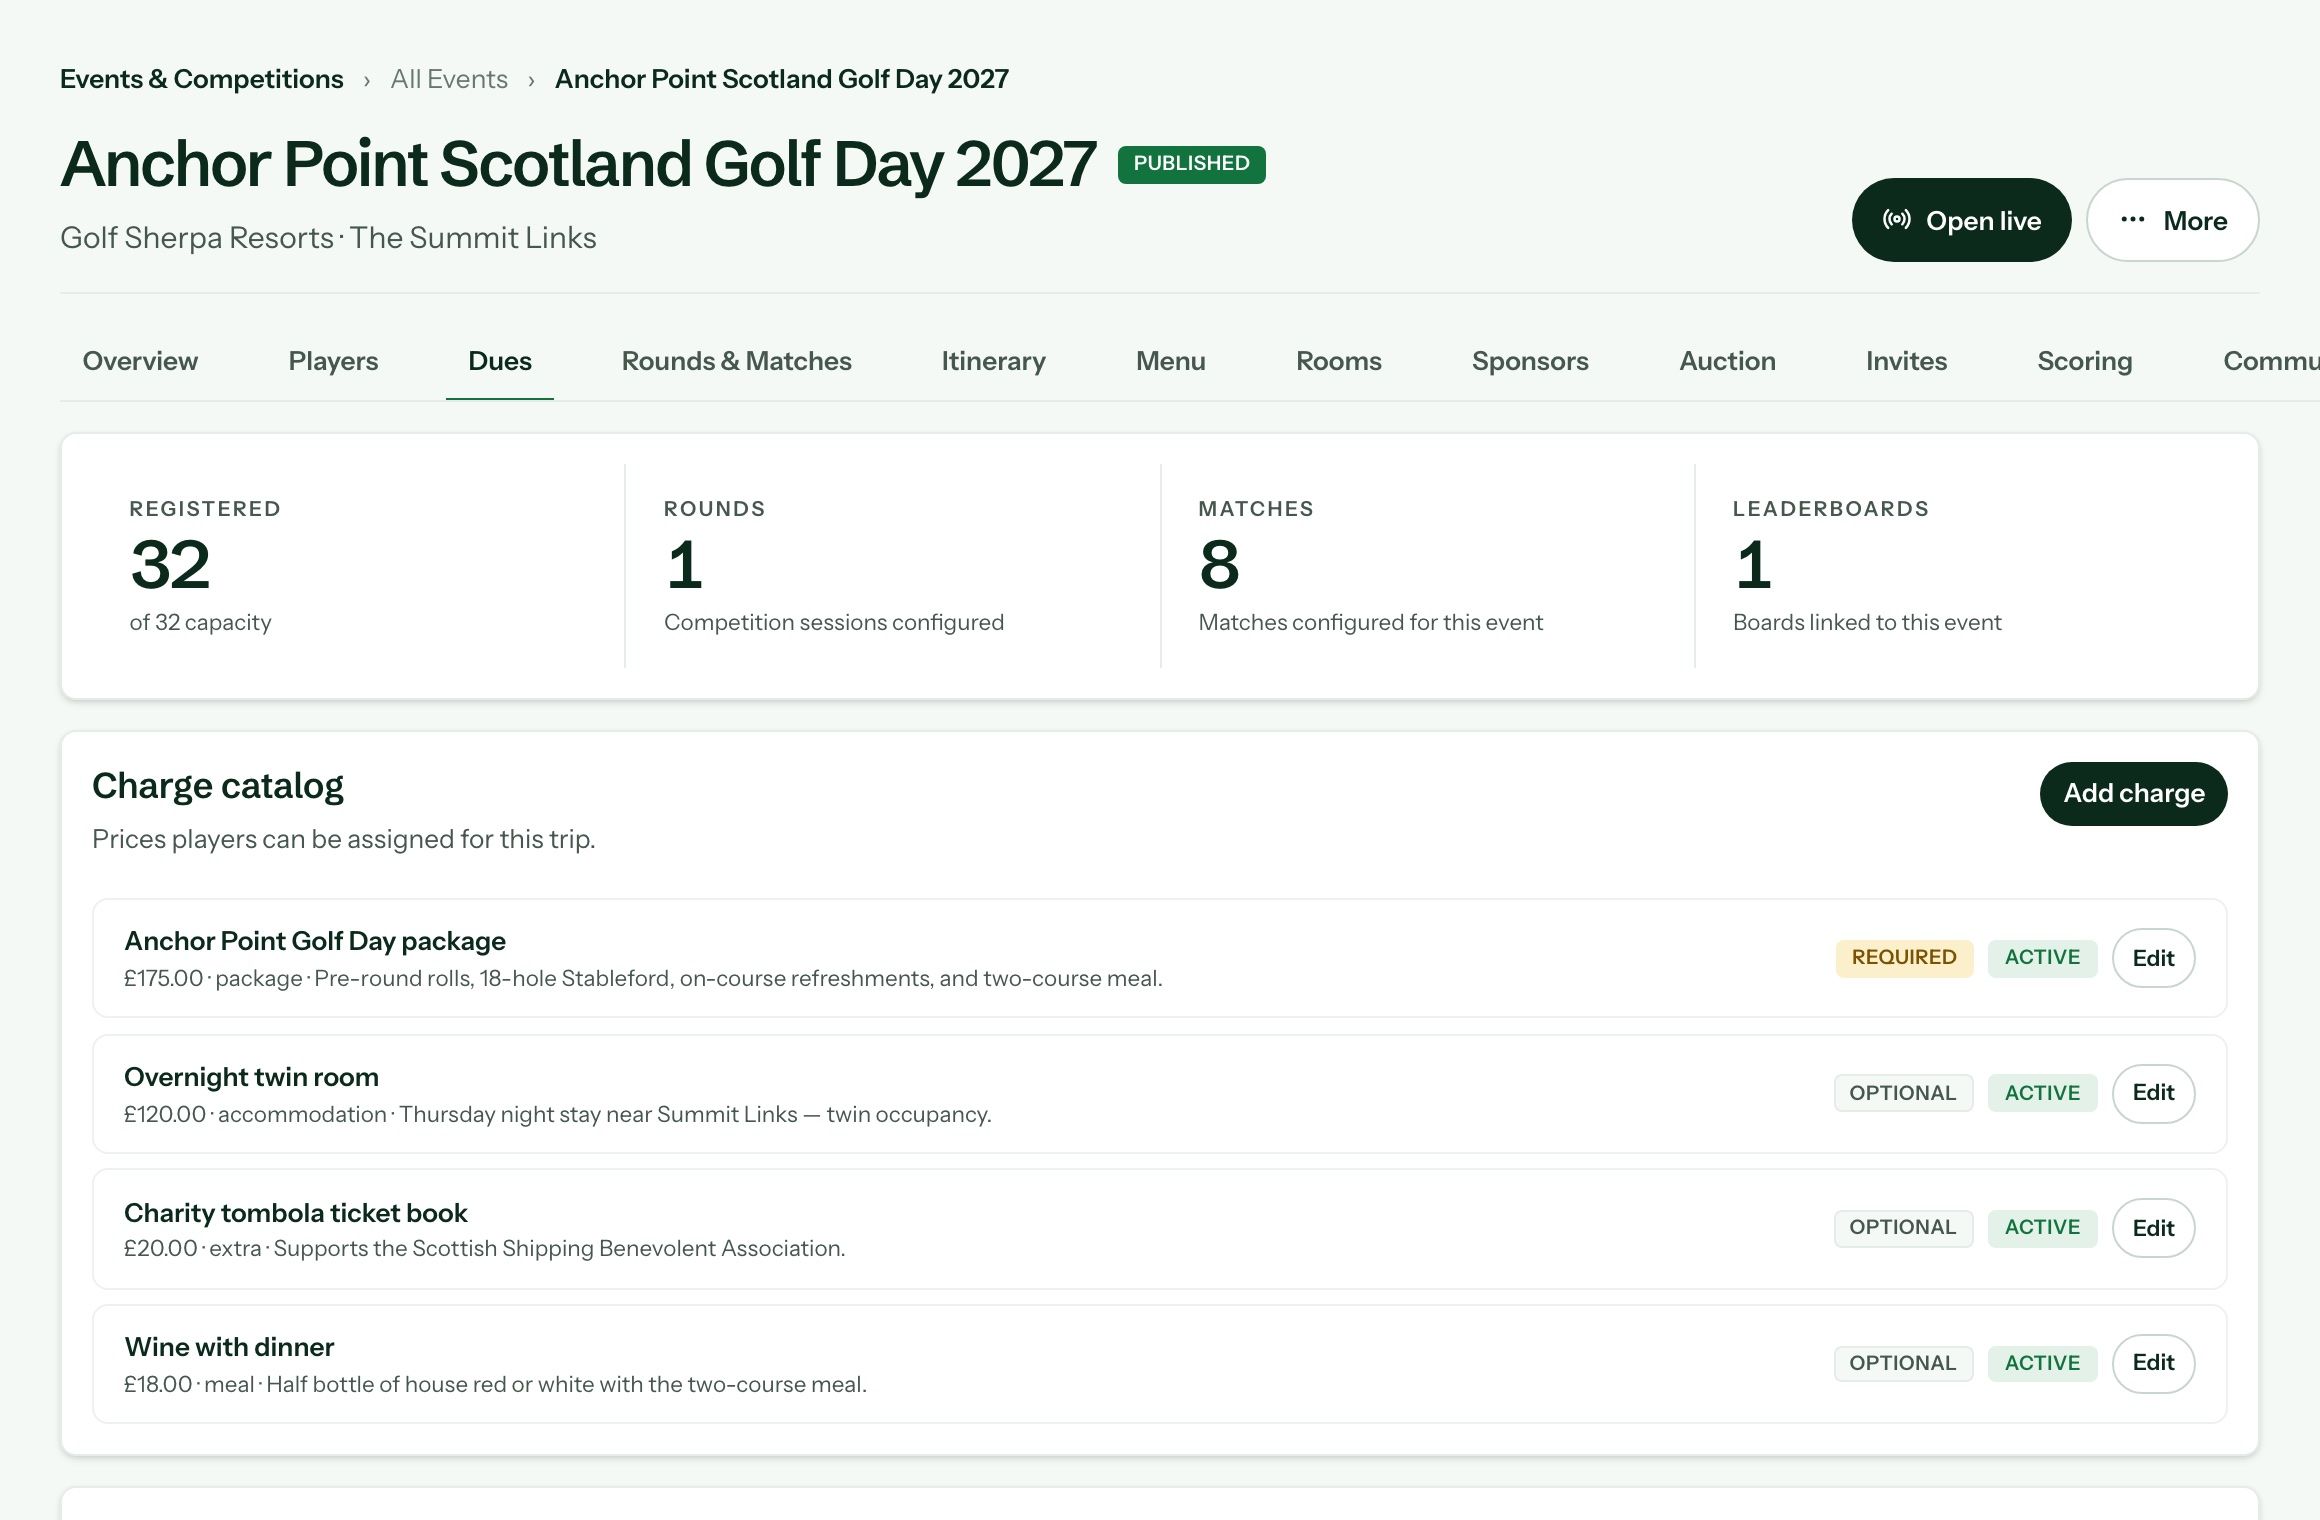Click OPTIONAL badge for Charity tombola
The image size is (2320, 1520).
1903,1228
